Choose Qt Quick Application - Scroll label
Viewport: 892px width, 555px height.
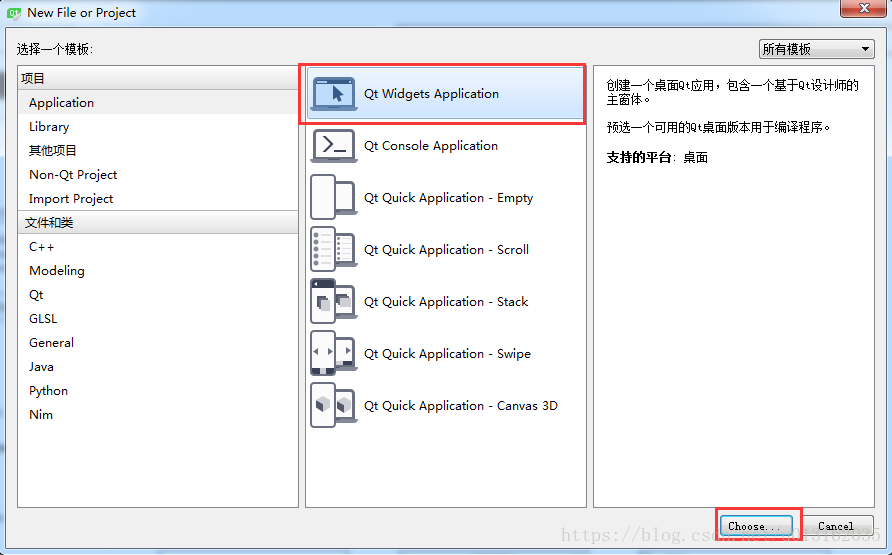(446, 250)
